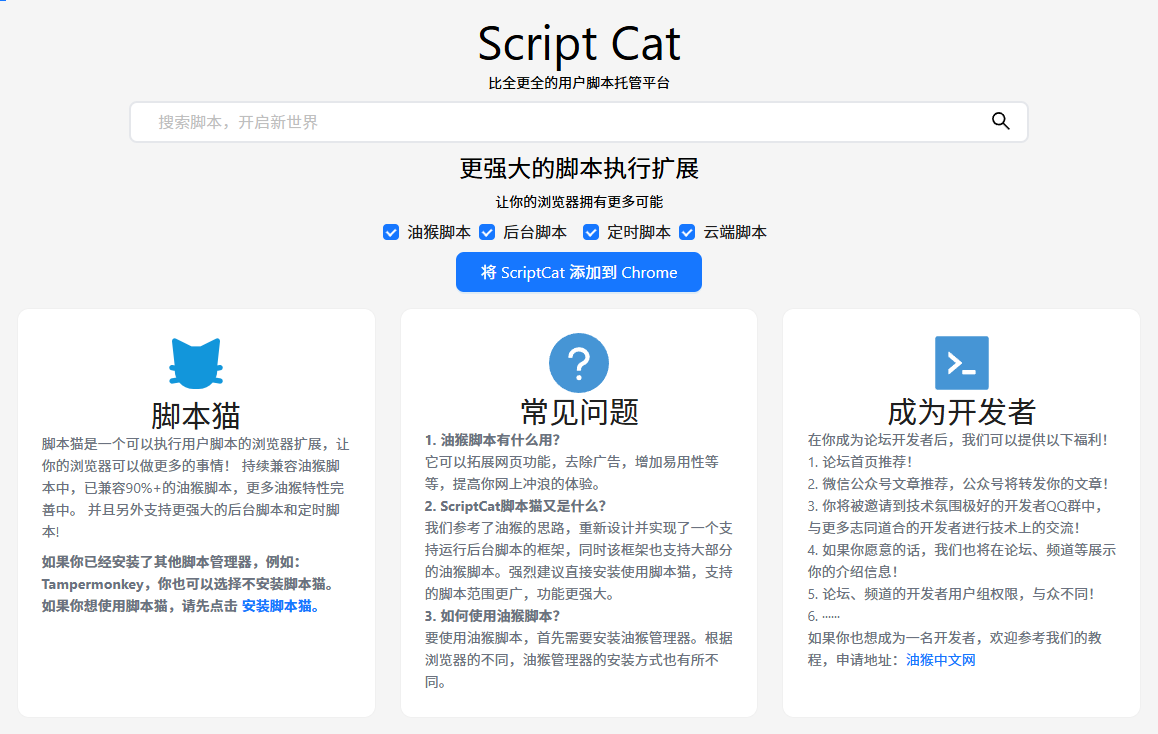
Task: Click the 更强大的脚本执行扩展 heading
Action: coord(579,168)
